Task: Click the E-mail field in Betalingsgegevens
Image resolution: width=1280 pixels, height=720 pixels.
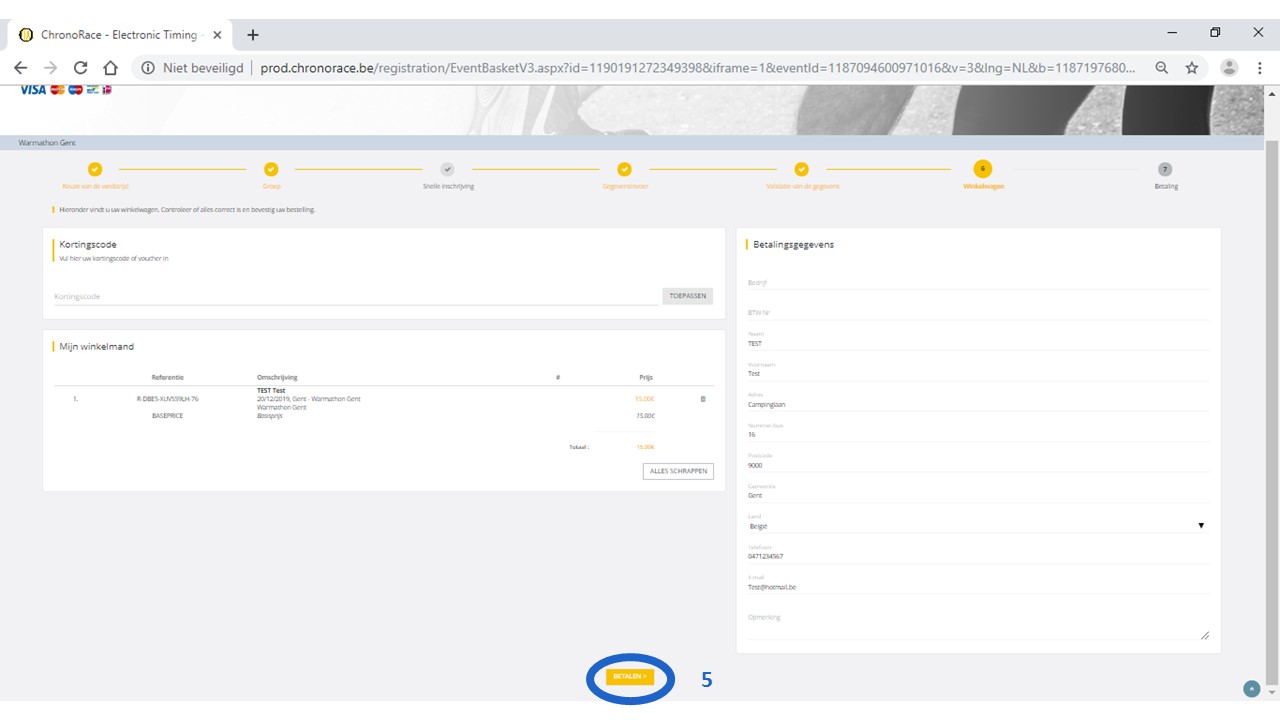Action: pos(977,587)
